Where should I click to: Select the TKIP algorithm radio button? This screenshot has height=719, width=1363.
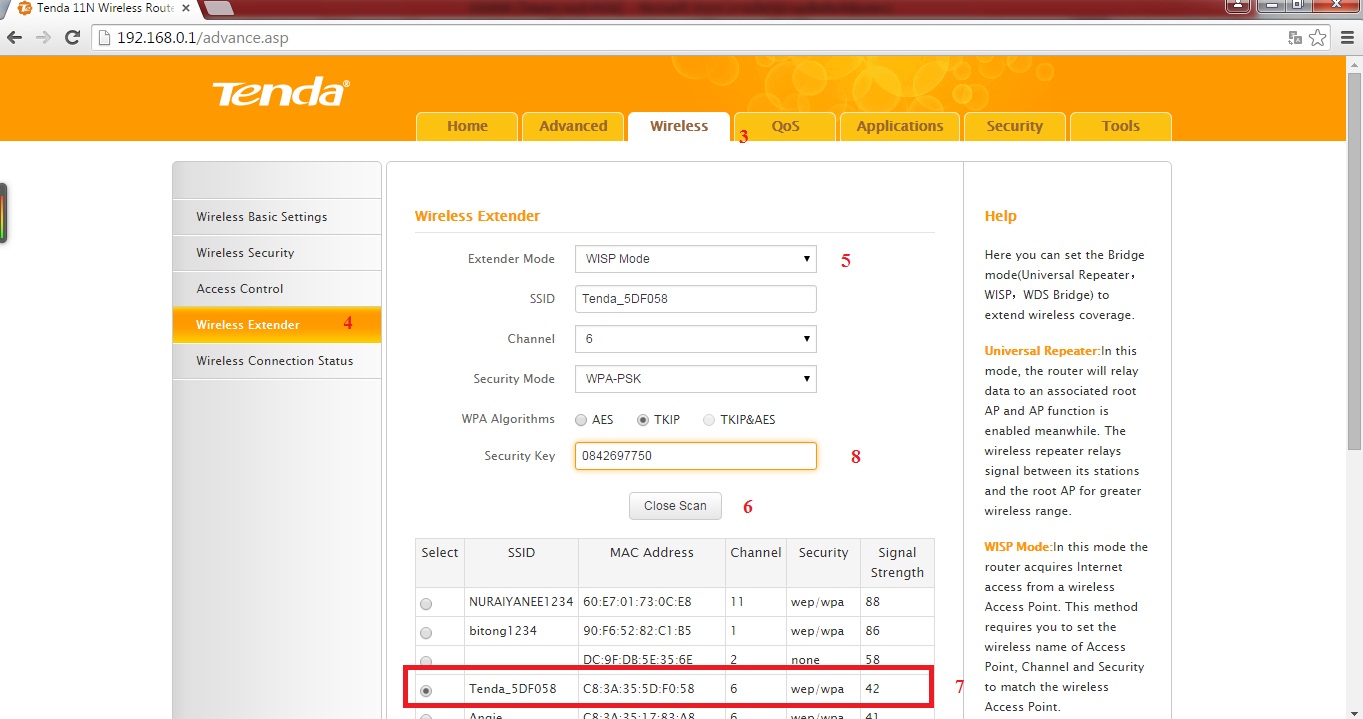(643, 420)
